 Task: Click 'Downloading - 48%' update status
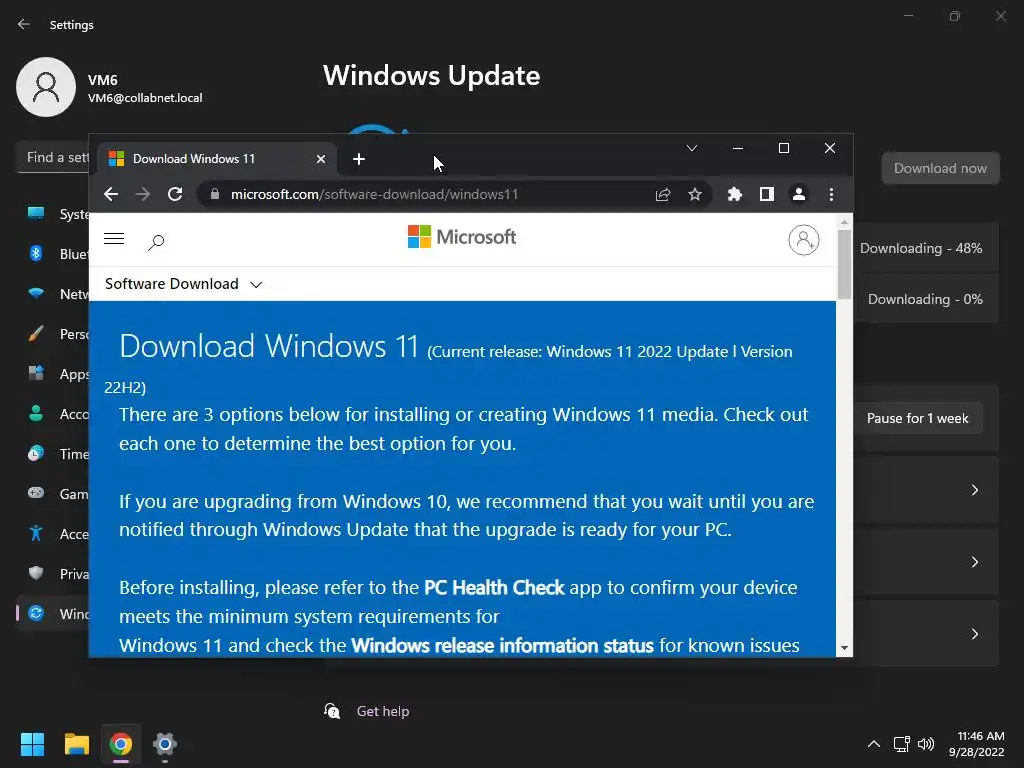(921, 248)
